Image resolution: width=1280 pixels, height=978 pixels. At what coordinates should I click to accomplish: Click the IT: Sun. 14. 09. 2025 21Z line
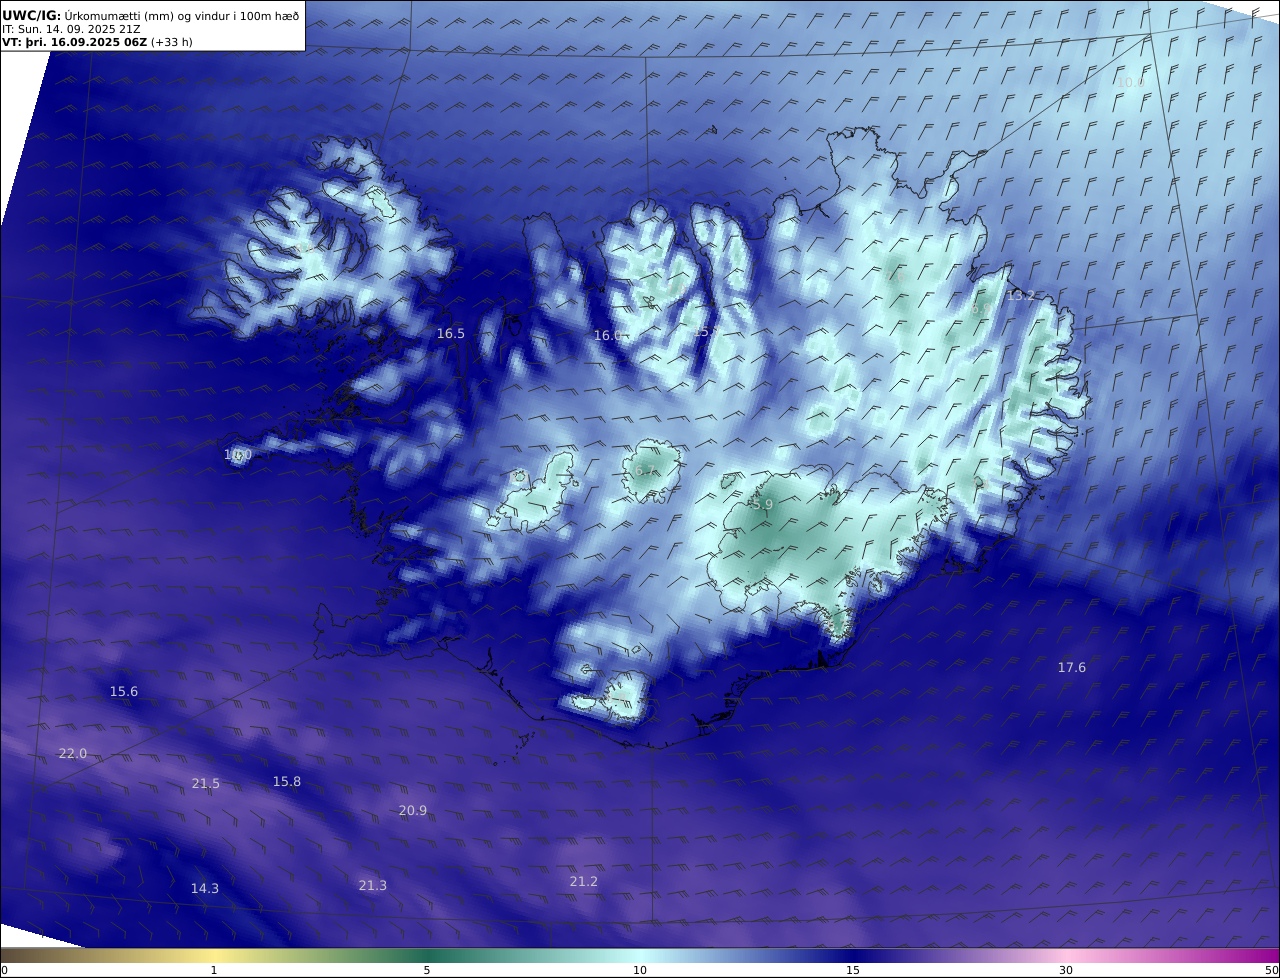pyautogui.click(x=71, y=29)
